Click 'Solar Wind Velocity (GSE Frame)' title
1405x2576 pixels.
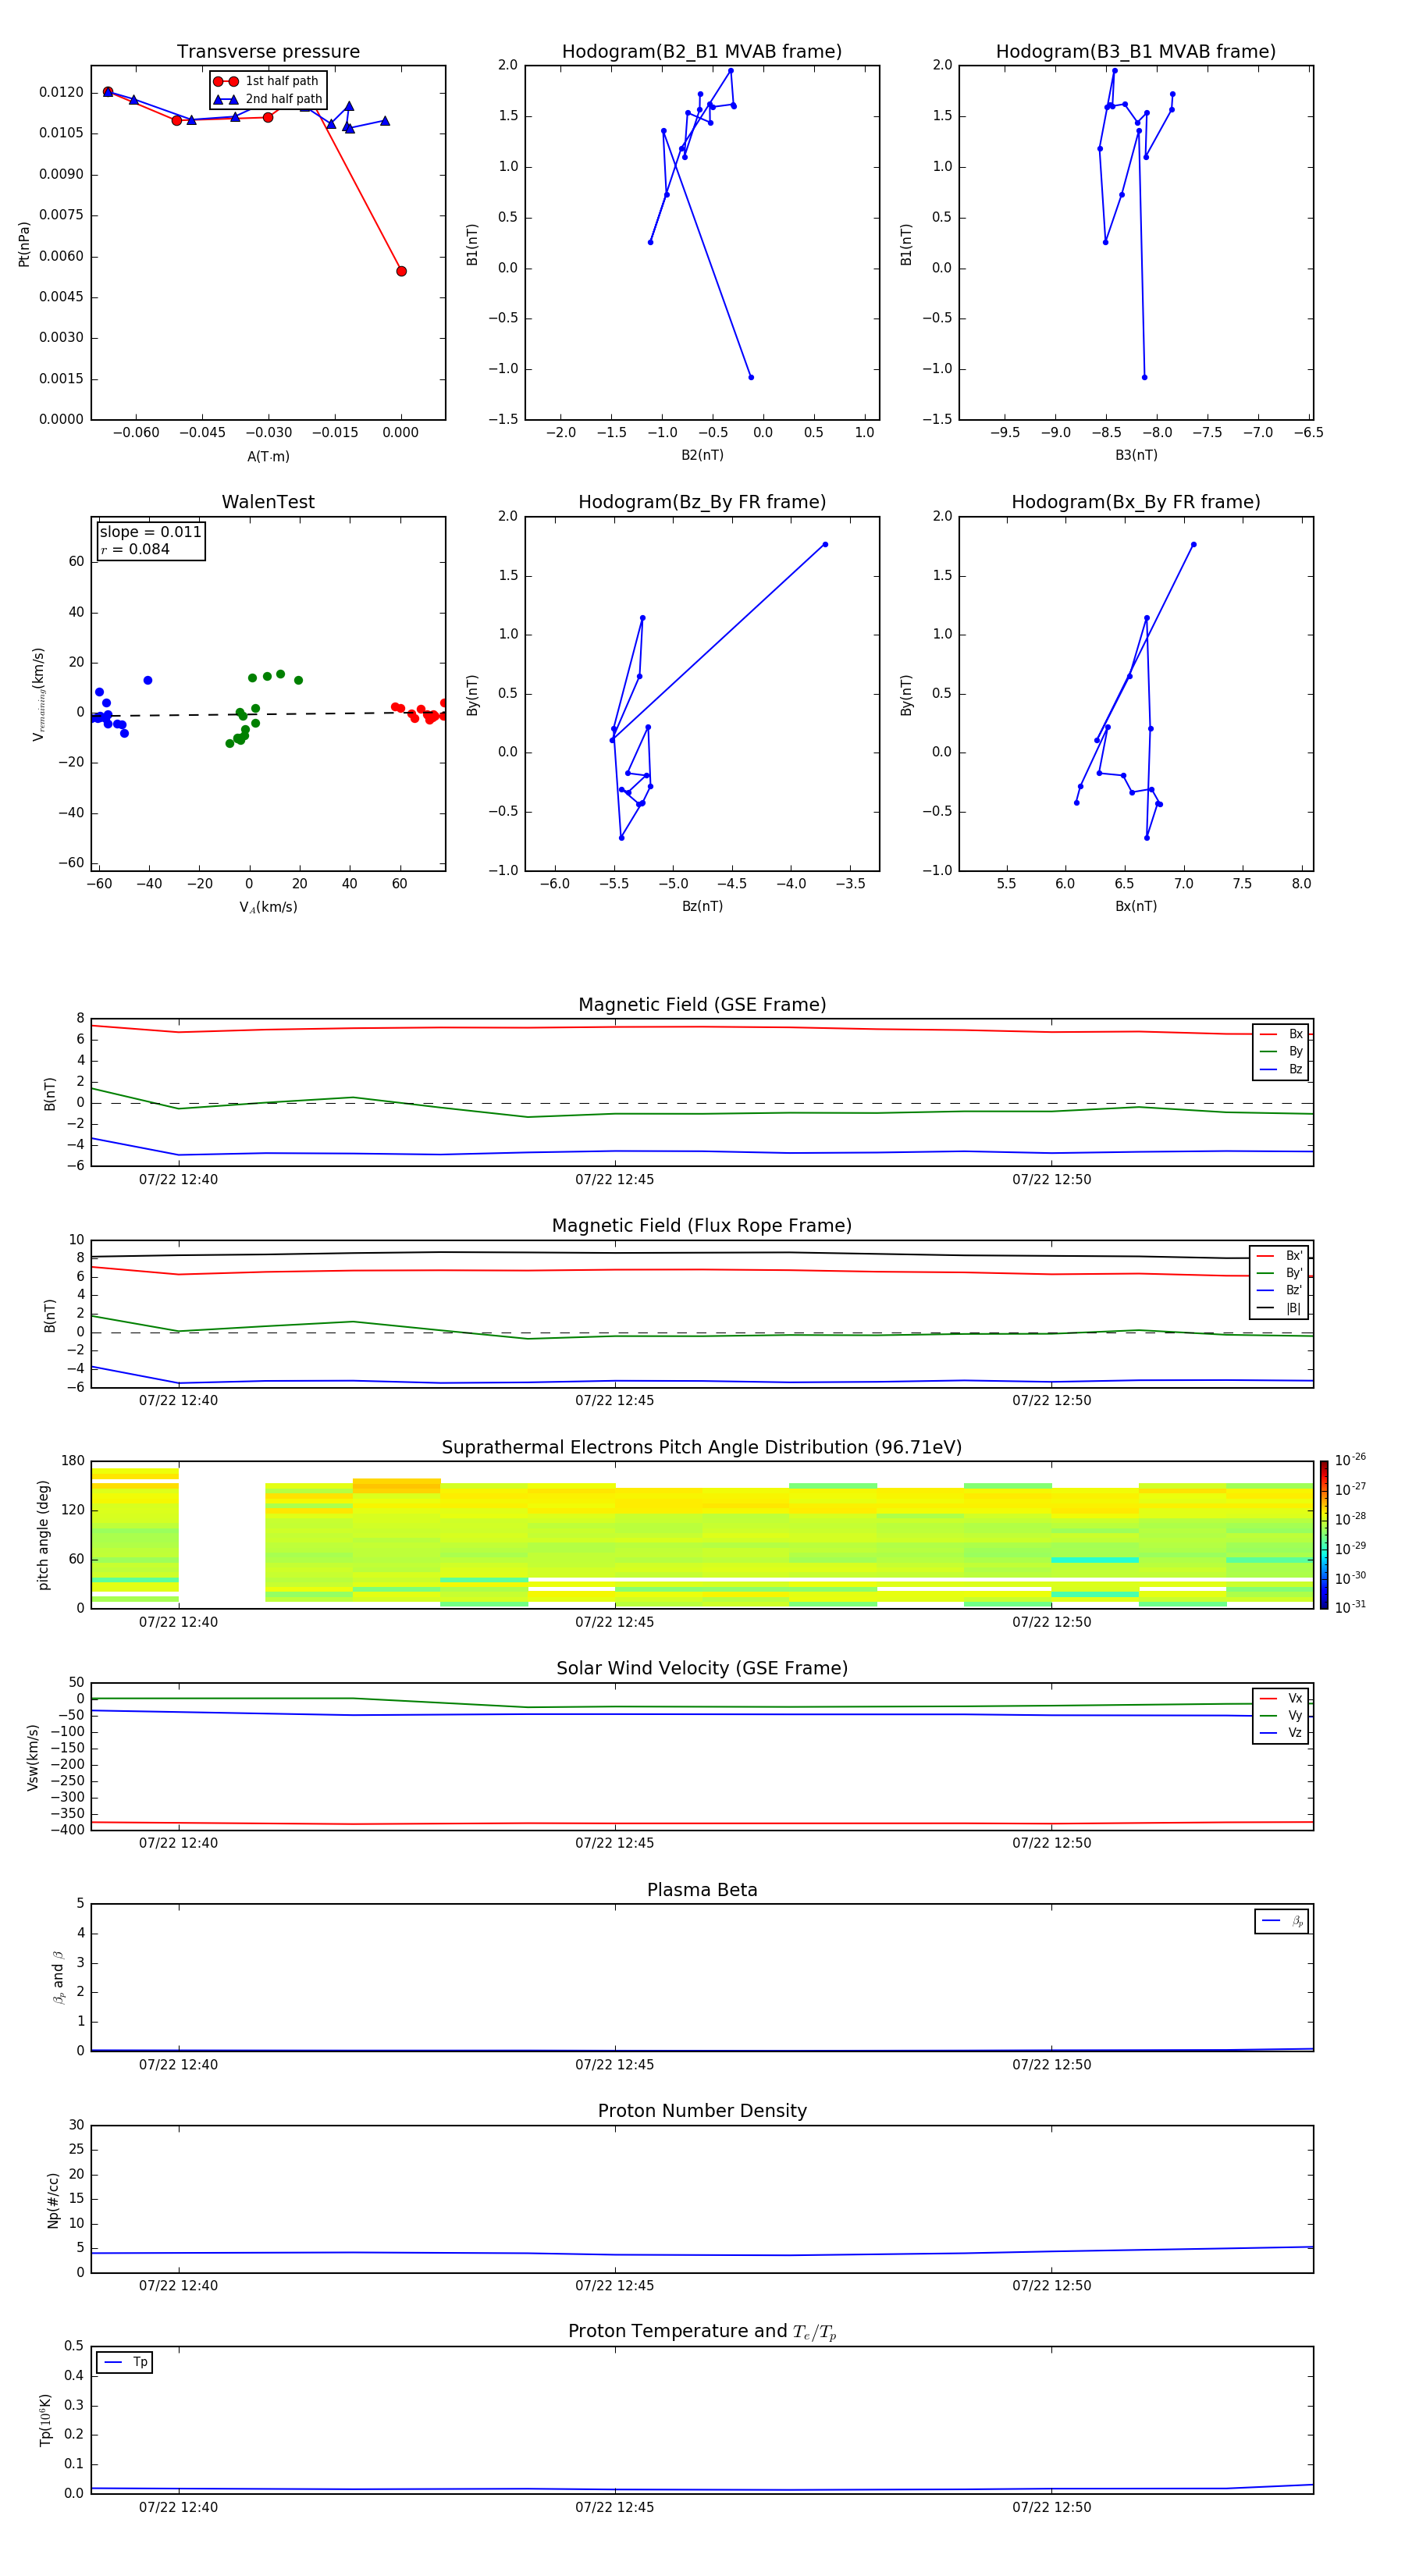click(x=702, y=1669)
